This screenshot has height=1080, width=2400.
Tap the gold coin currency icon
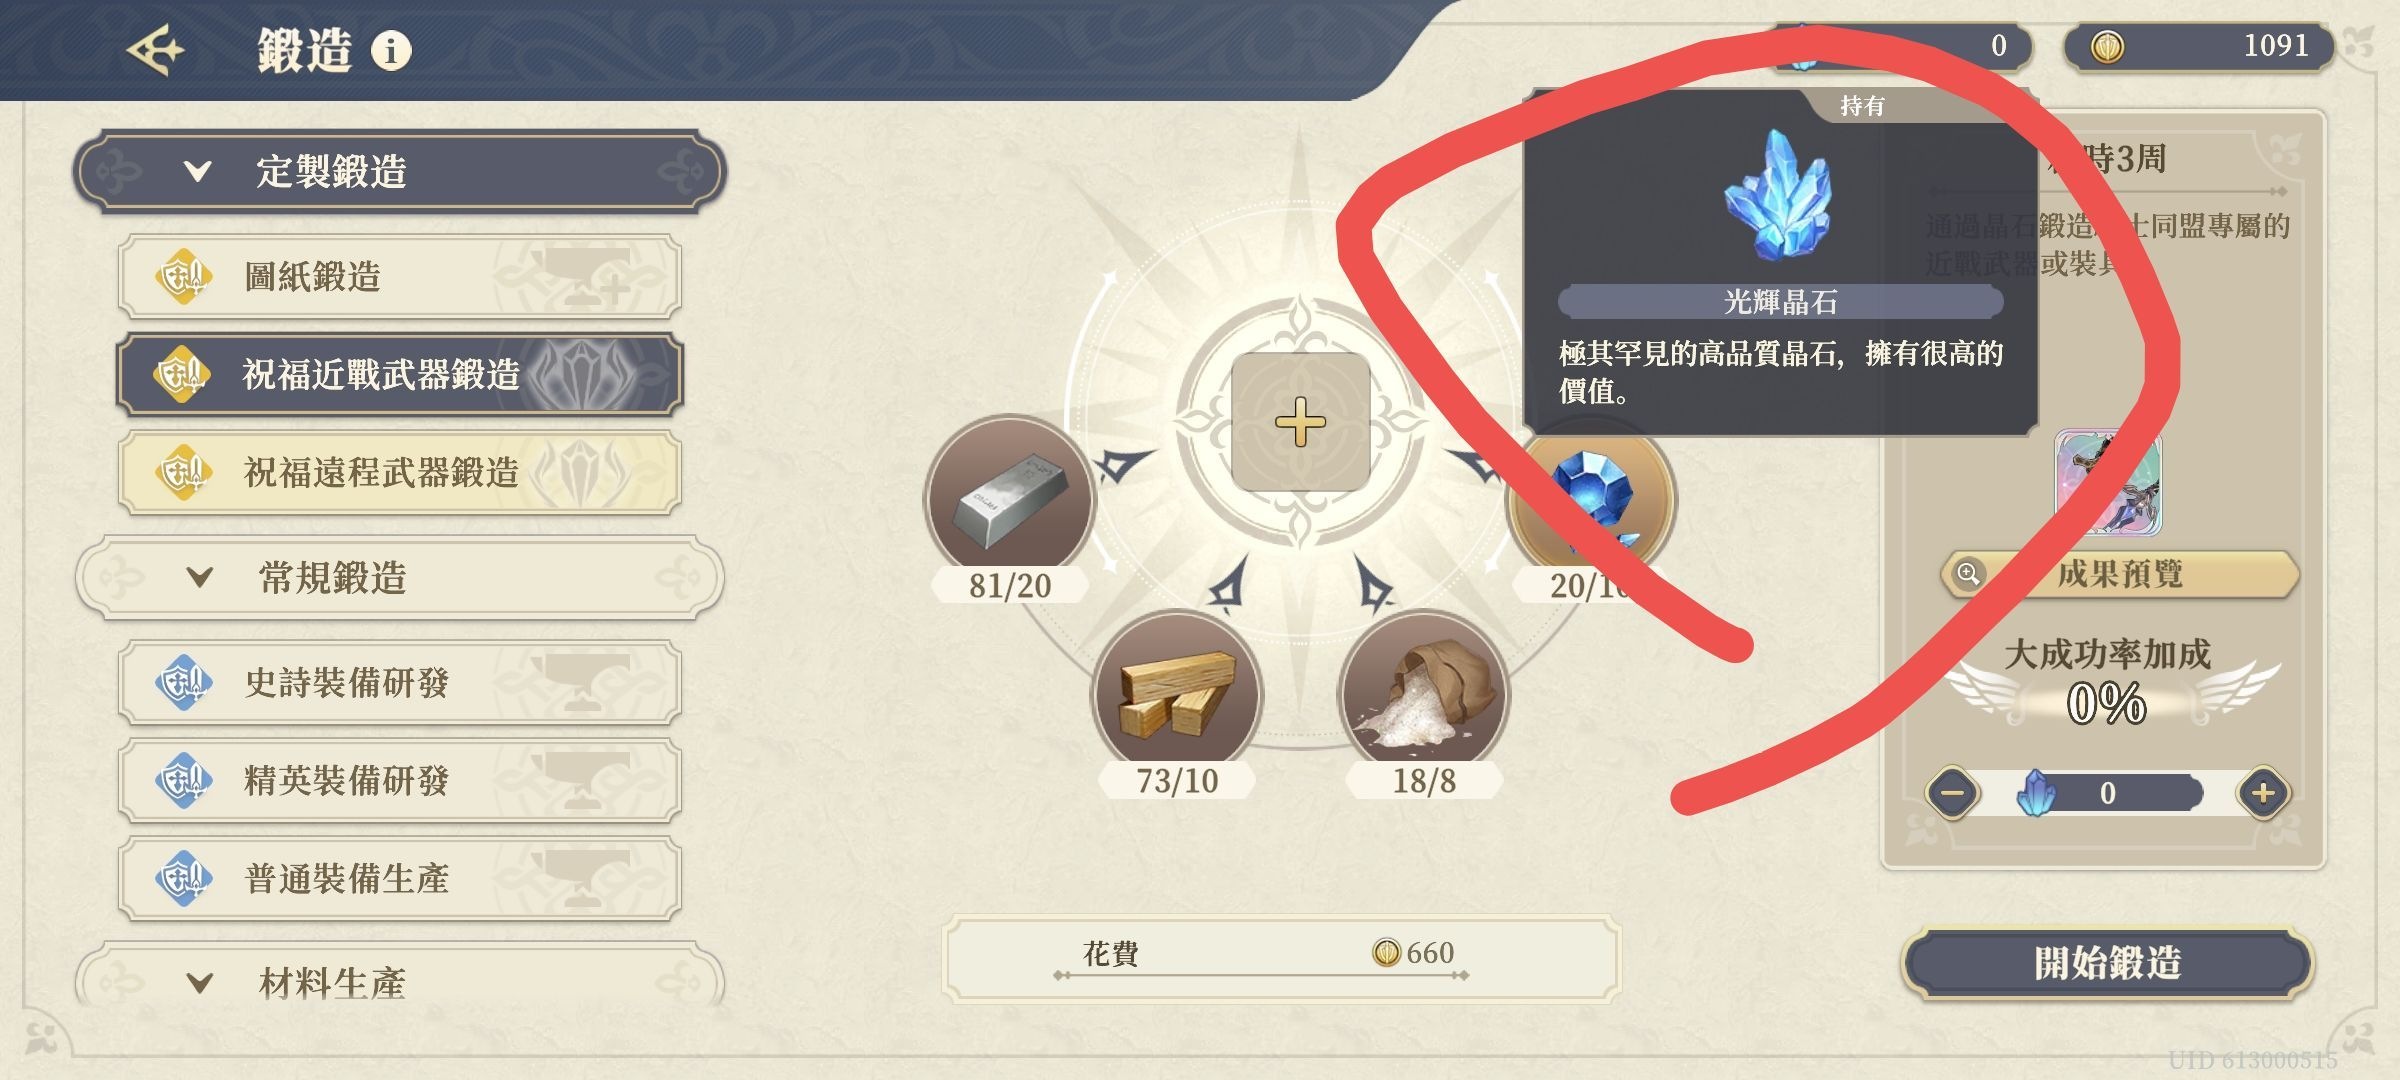click(x=2107, y=46)
